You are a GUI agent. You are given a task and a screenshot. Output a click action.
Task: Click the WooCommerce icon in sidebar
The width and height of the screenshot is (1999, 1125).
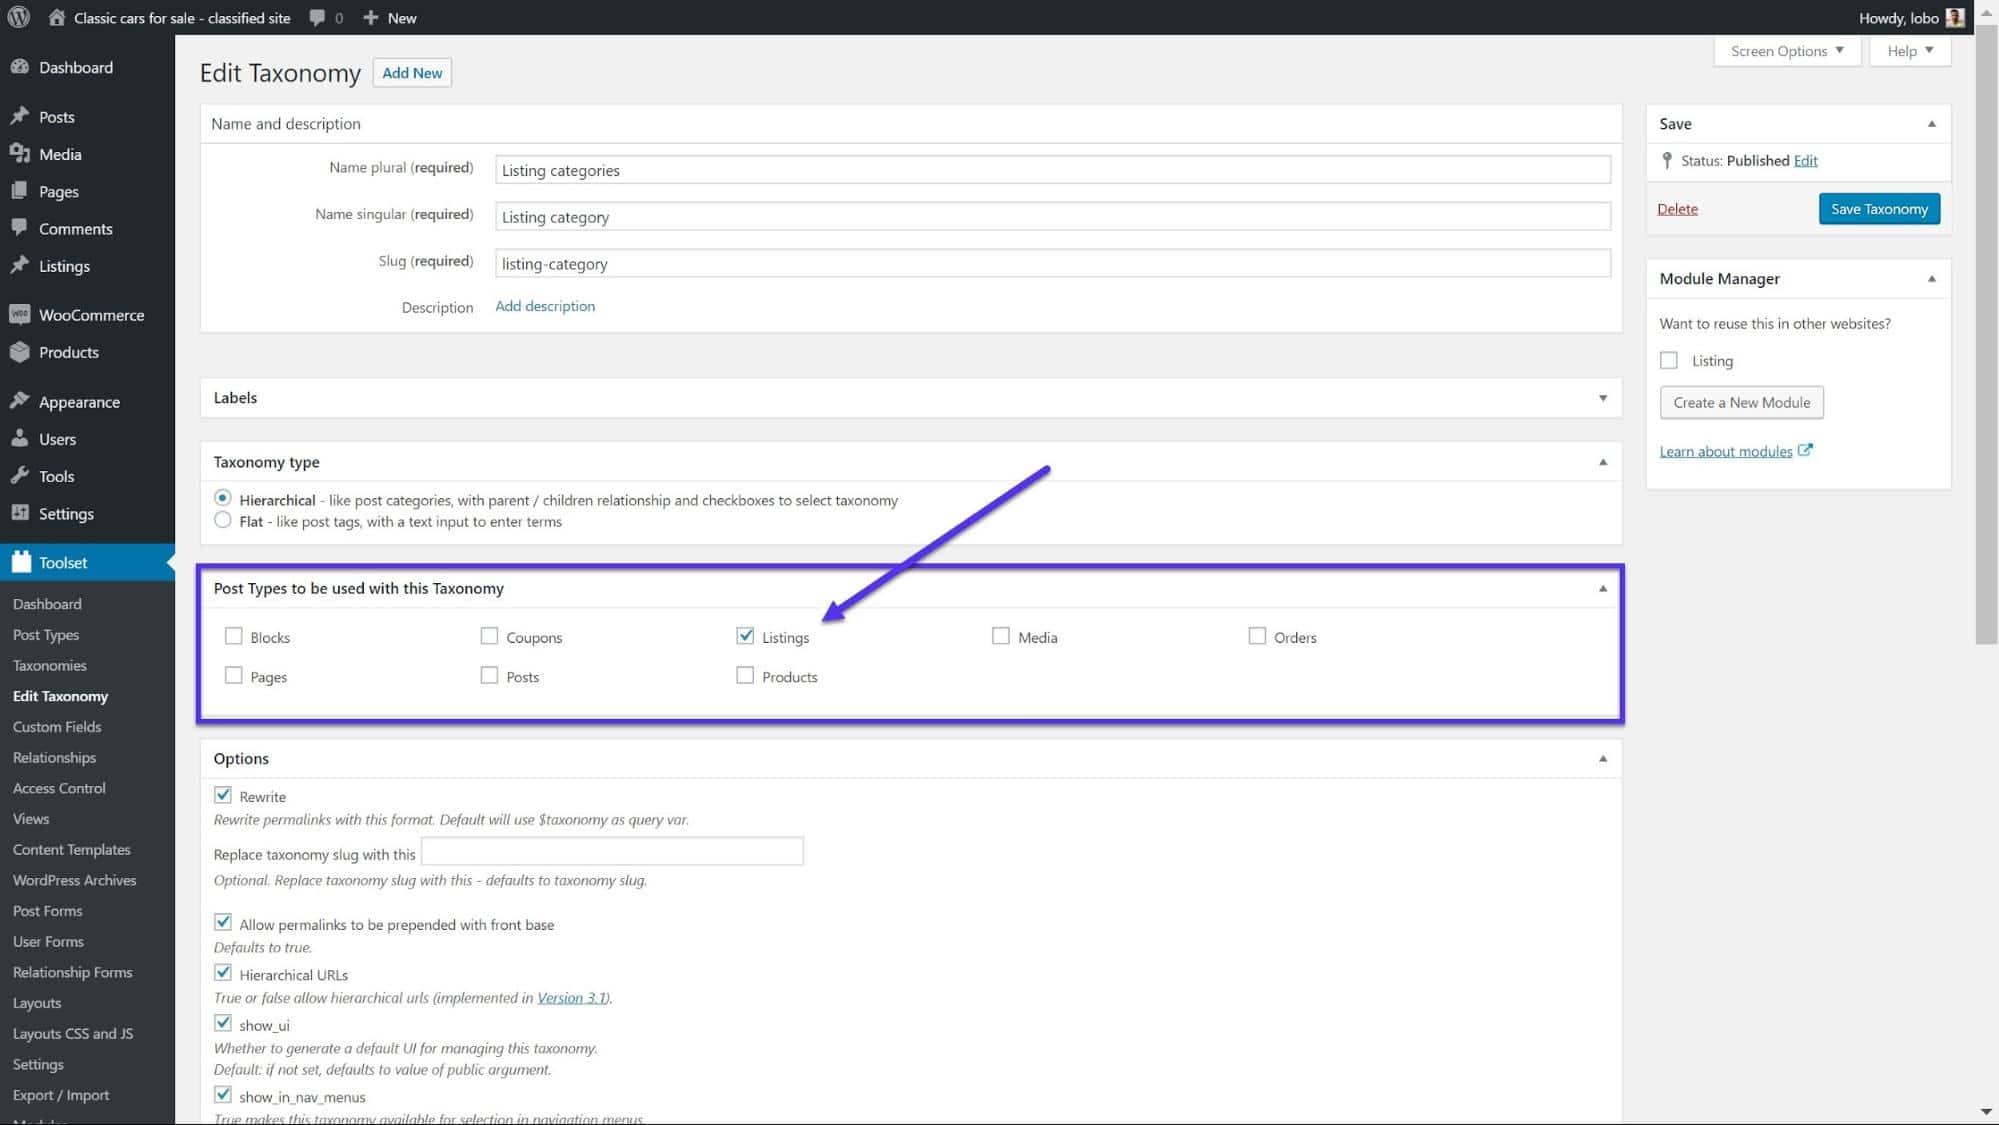coord(19,313)
